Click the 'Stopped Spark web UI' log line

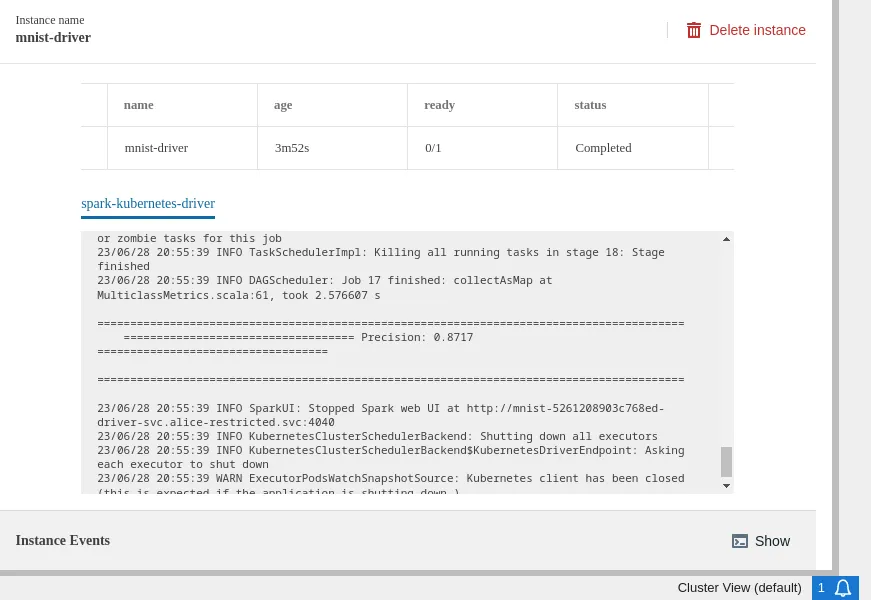(x=381, y=415)
